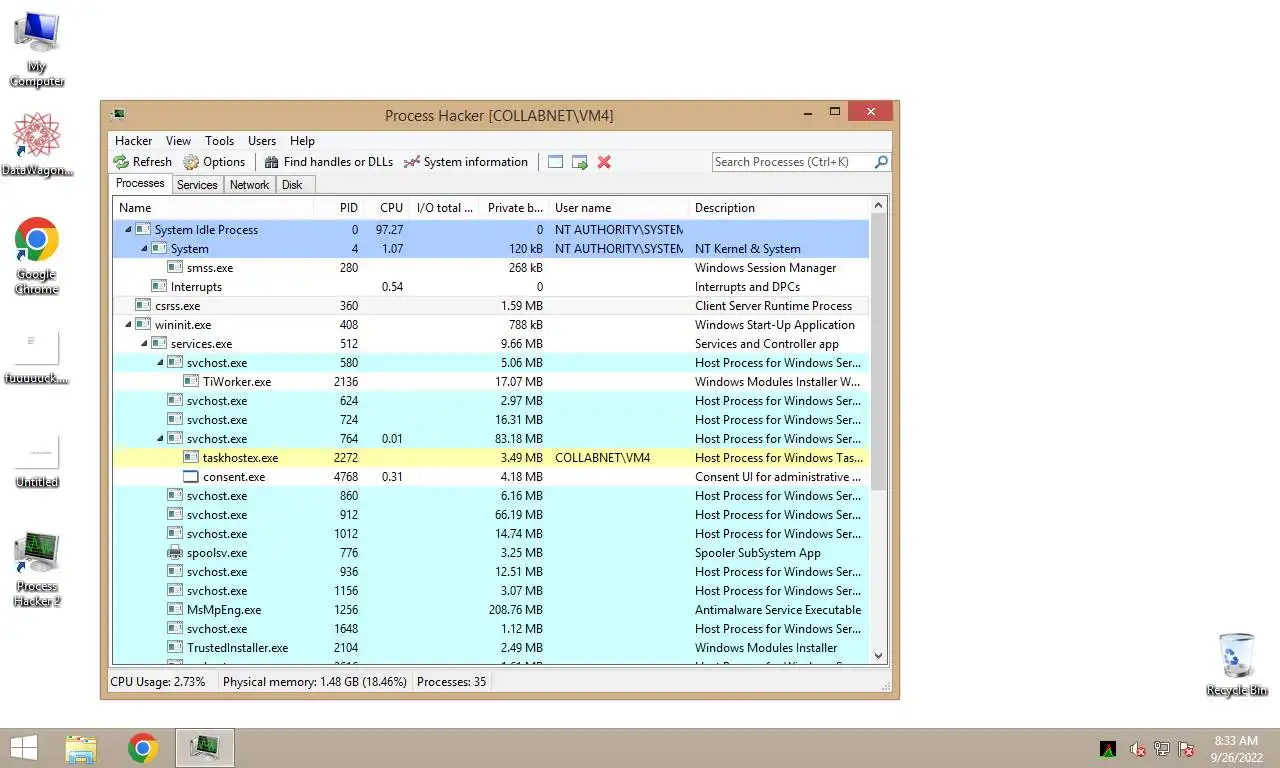Open the DataWagon desktop shortcut
Image resolution: width=1280 pixels, height=768 pixels.
tap(37, 144)
